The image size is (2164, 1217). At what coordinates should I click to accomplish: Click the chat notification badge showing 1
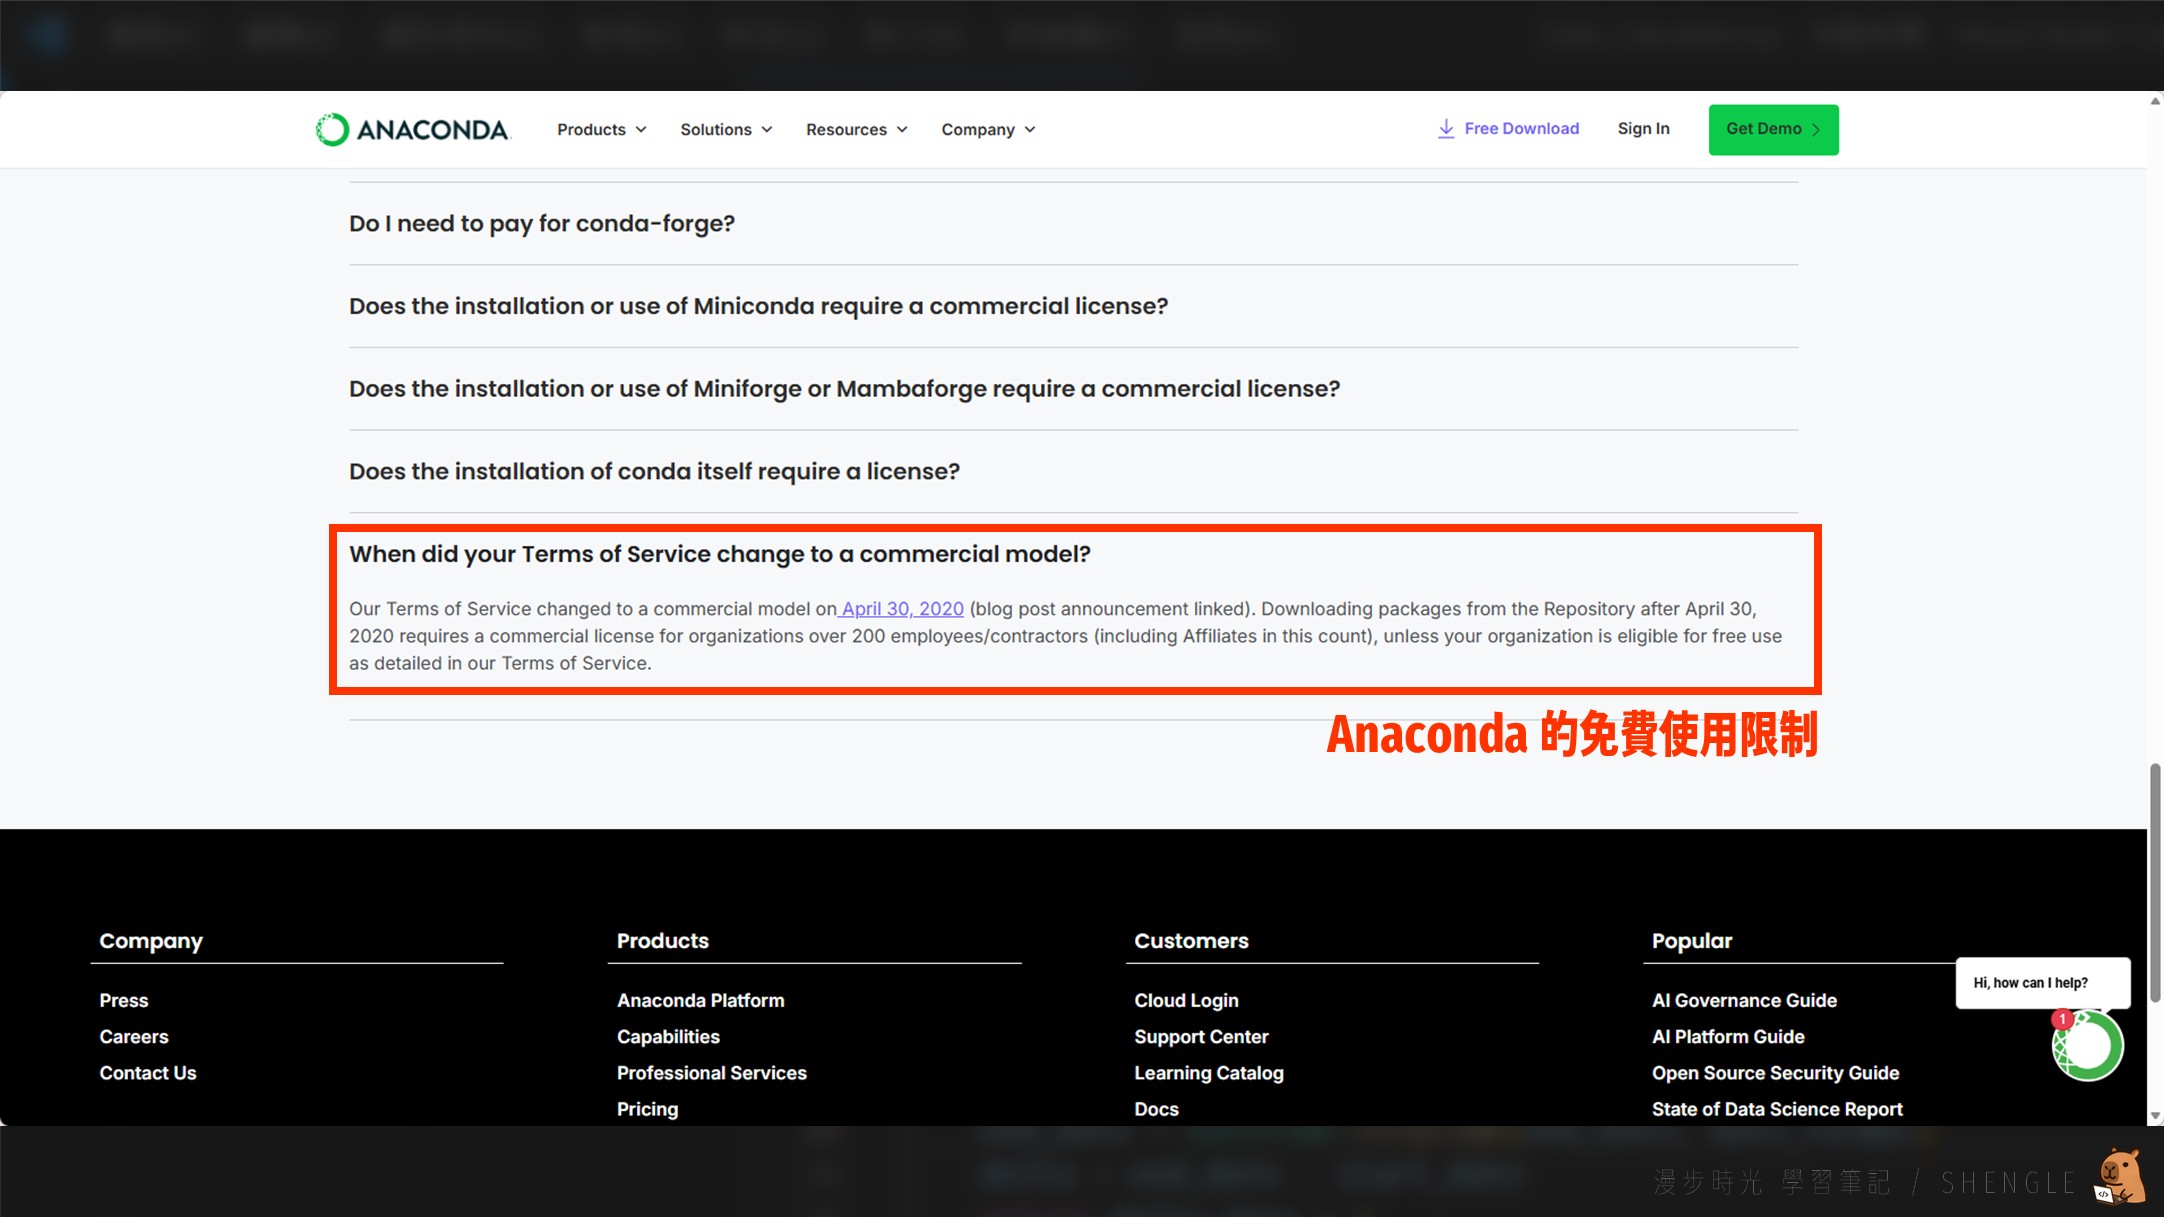tap(2062, 1019)
